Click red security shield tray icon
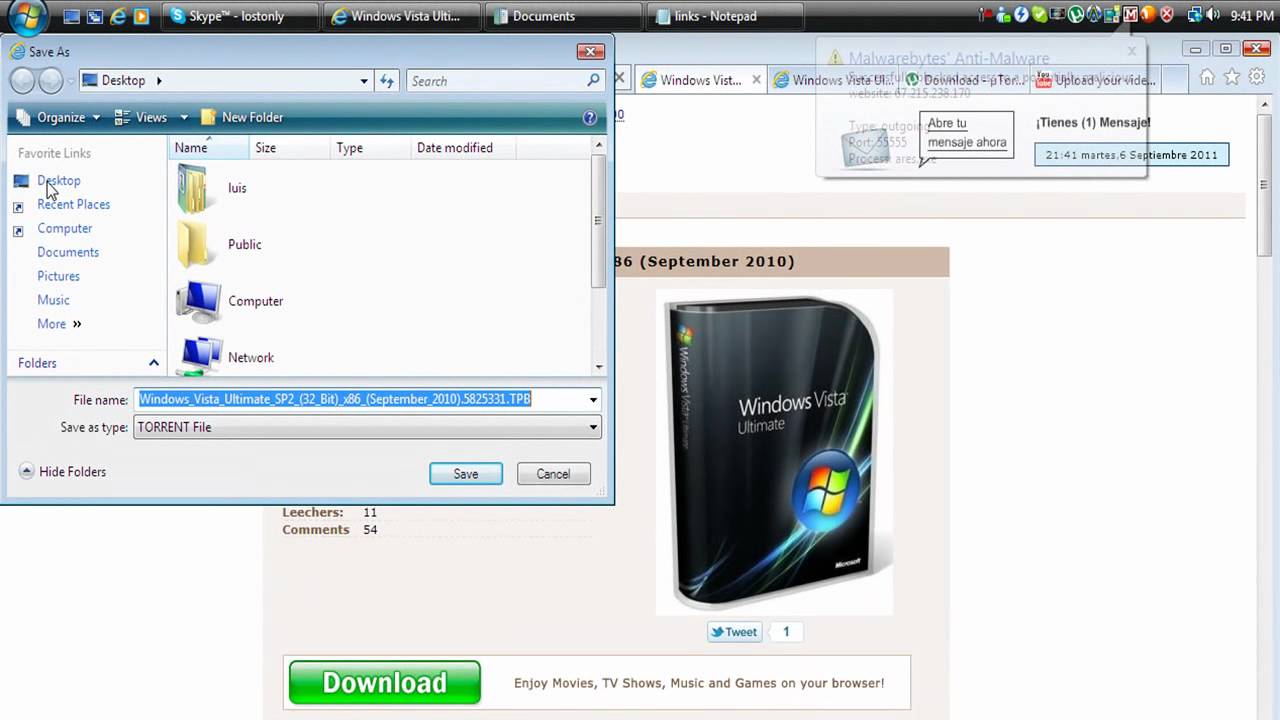 coord(1167,14)
